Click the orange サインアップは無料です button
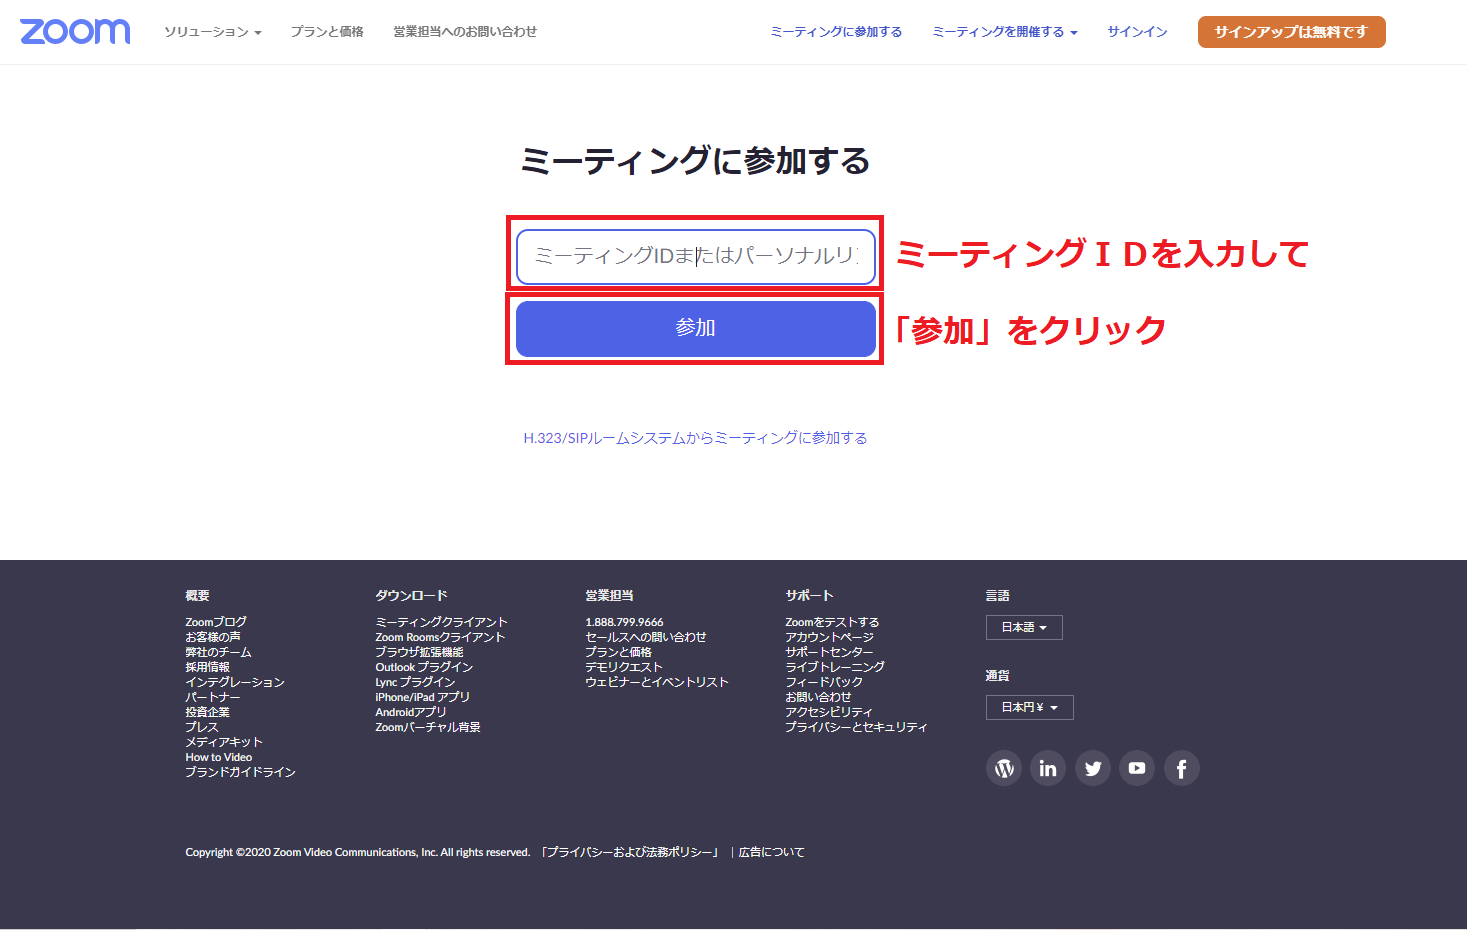Screen dimensions: 1467x930 [x=1291, y=32]
